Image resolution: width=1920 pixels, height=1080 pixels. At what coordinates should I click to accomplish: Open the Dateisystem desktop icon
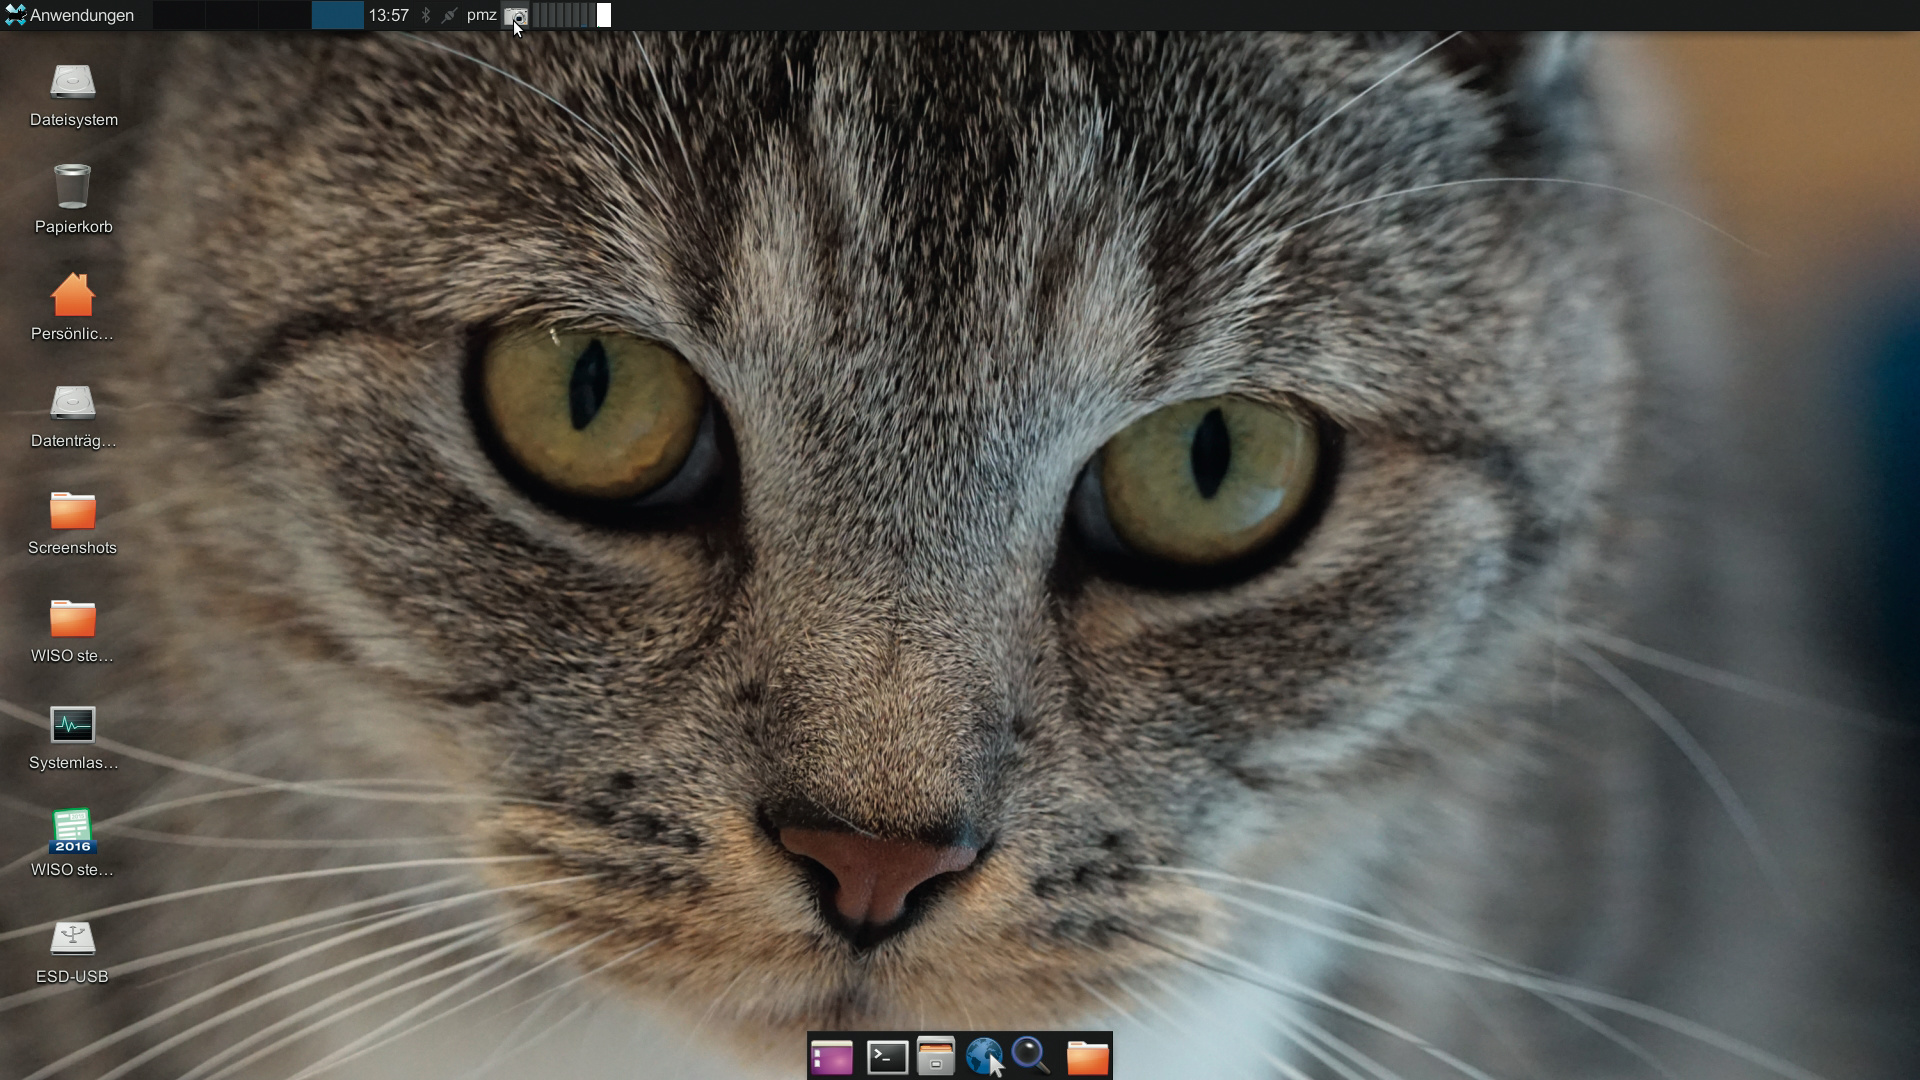(73, 83)
